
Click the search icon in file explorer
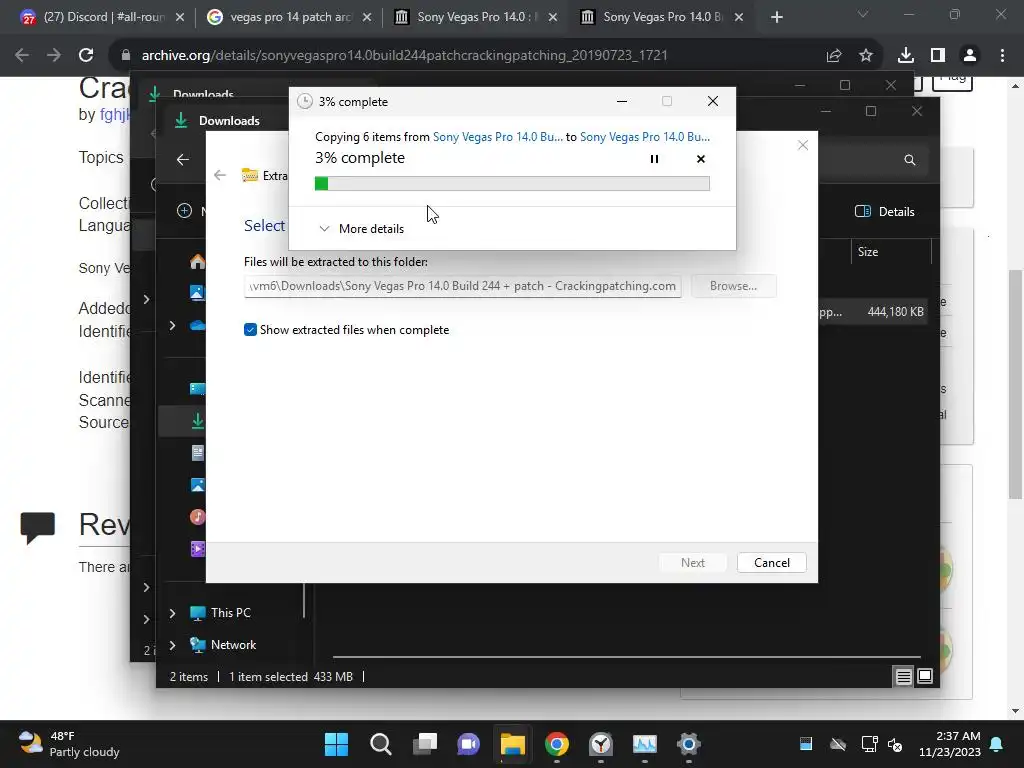909,160
